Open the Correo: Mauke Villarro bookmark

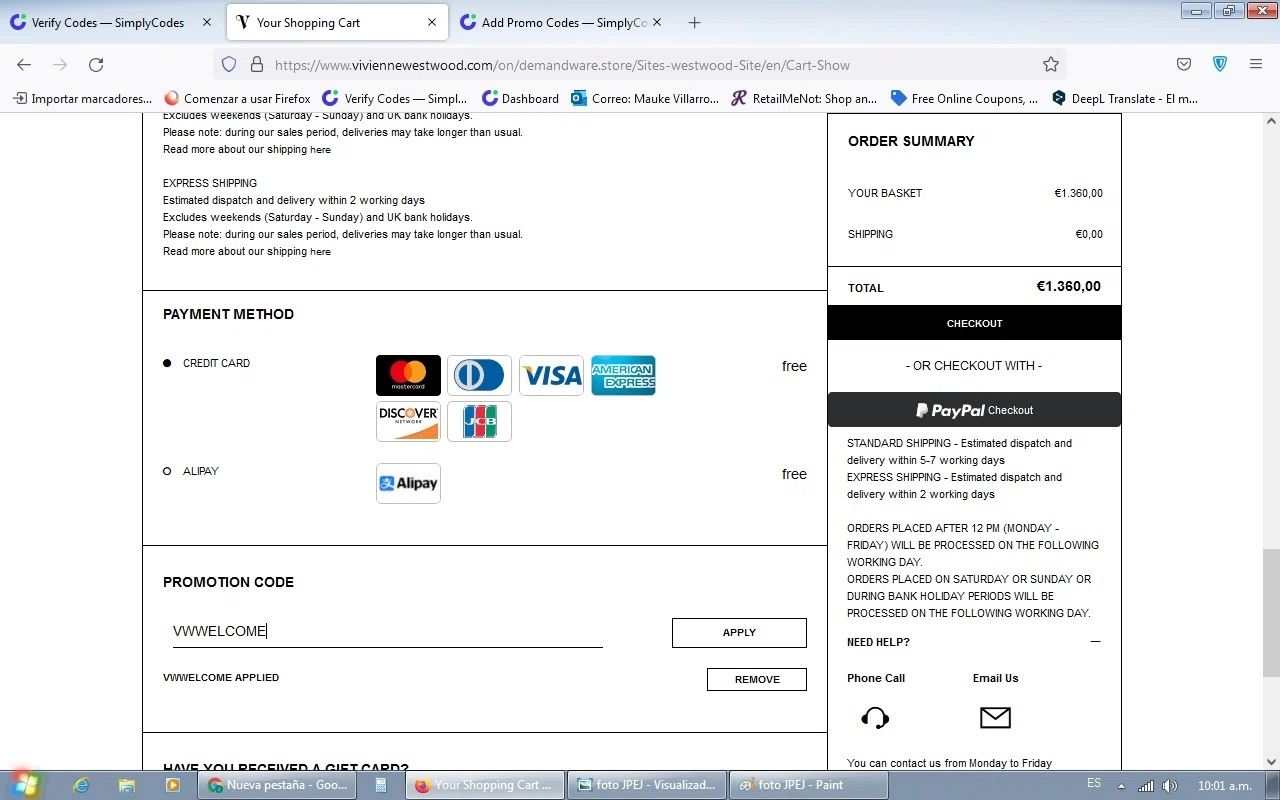pyautogui.click(x=645, y=98)
